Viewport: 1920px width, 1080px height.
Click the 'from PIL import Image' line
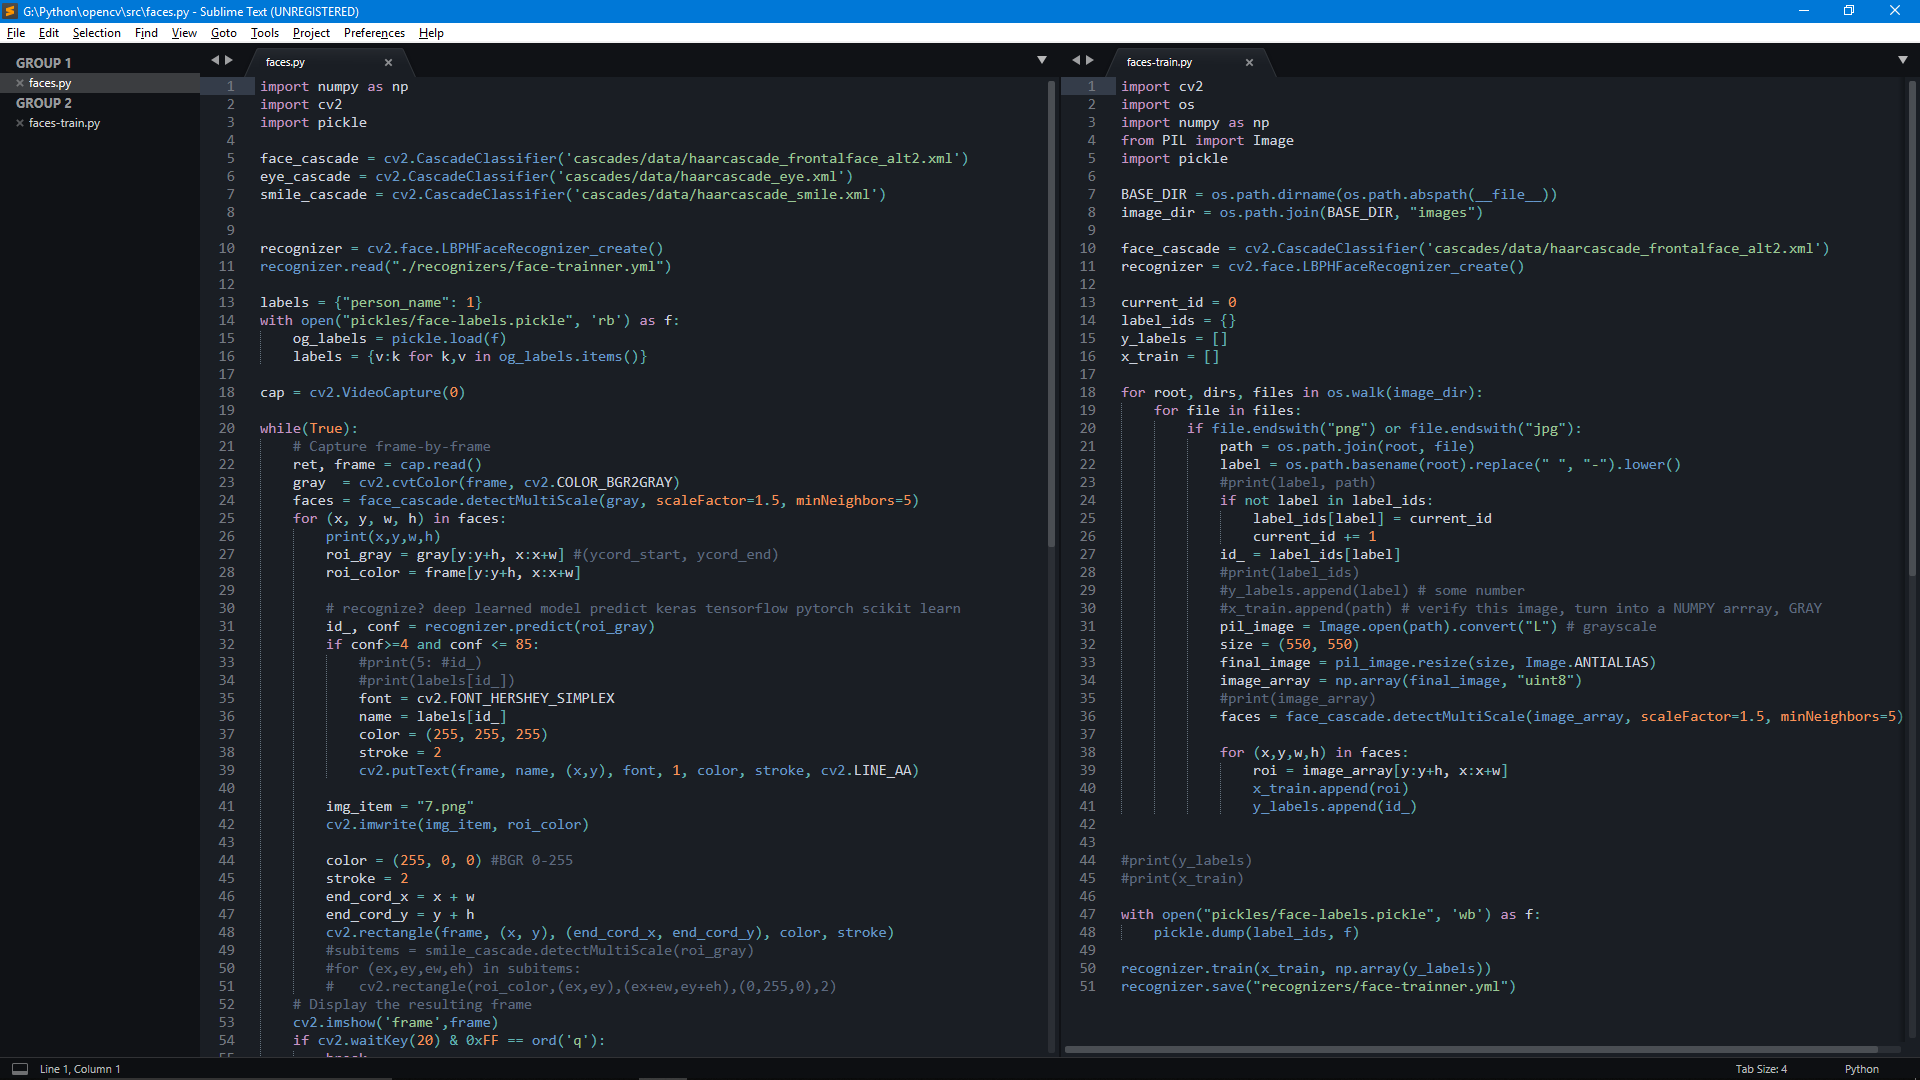(x=1207, y=140)
